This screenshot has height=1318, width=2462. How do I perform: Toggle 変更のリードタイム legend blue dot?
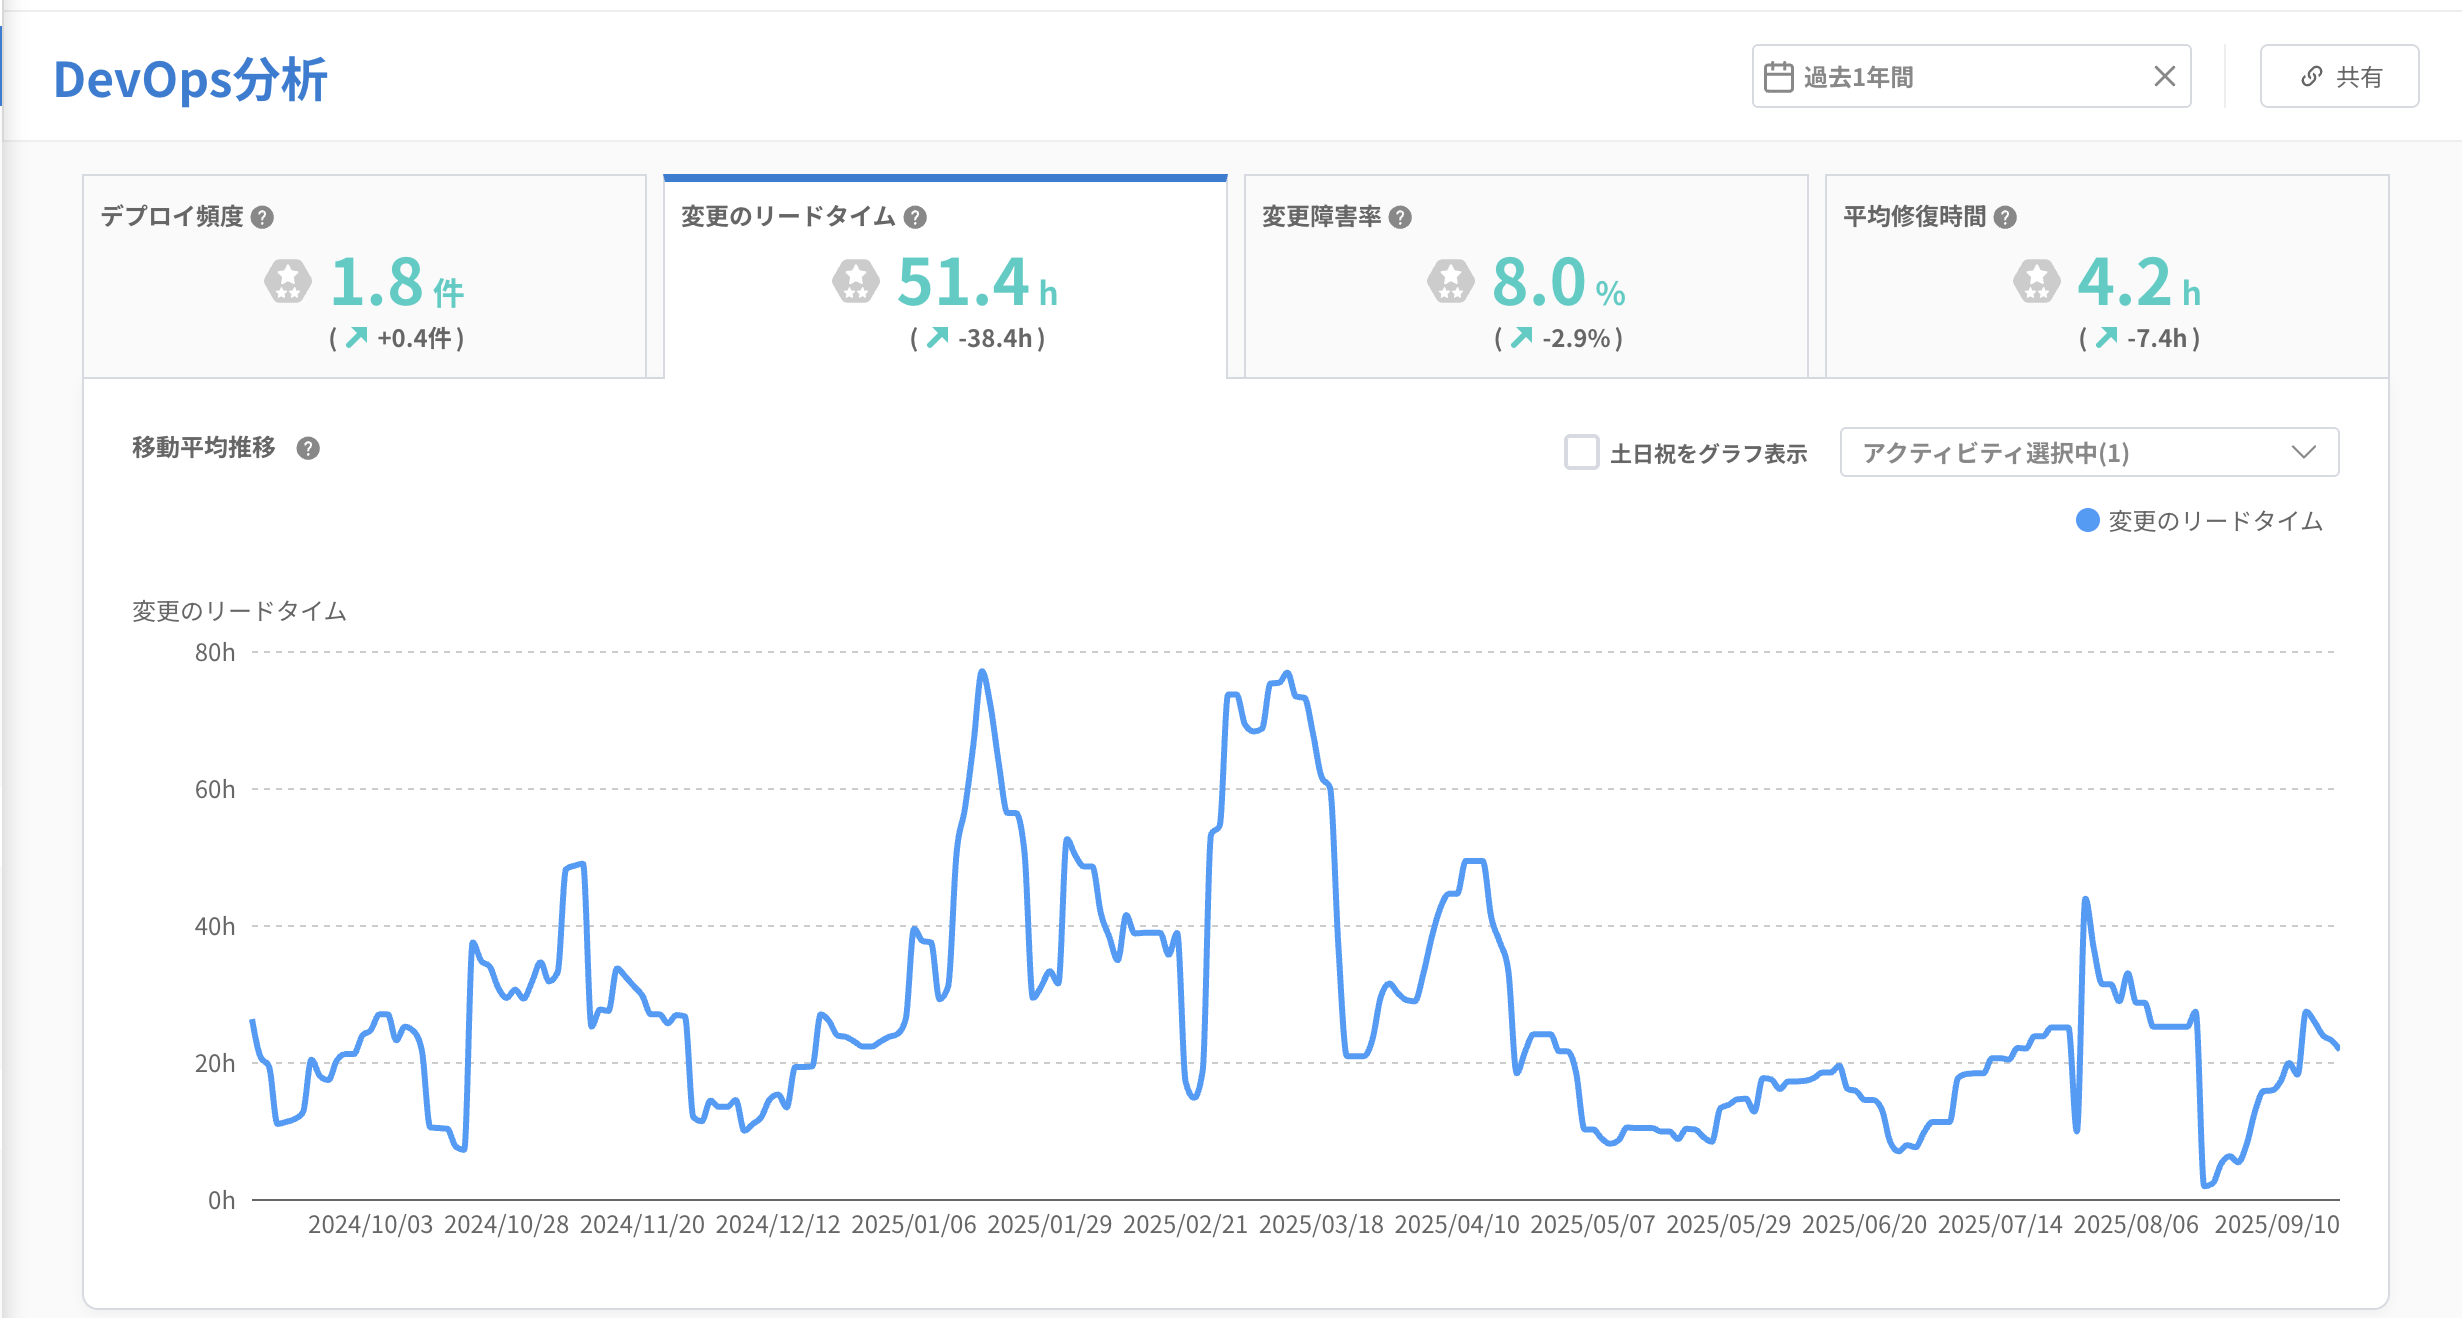(x=2087, y=520)
